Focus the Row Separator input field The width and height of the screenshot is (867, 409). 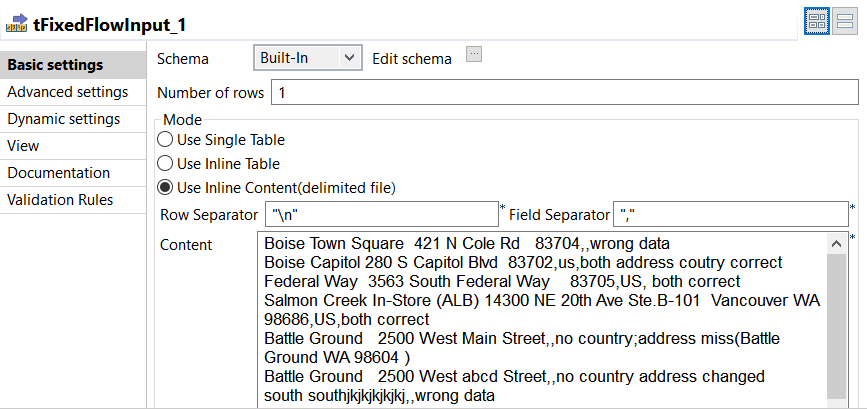click(x=380, y=214)
